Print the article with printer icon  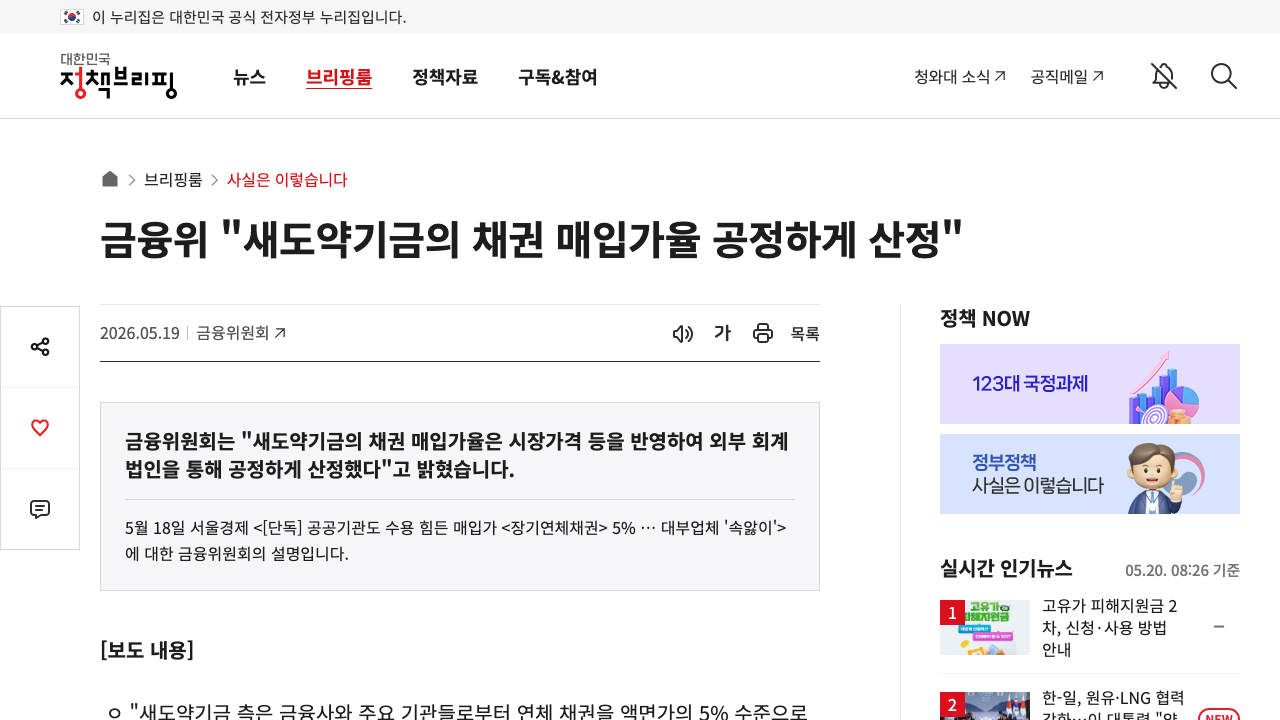click(x=763, y=333)
